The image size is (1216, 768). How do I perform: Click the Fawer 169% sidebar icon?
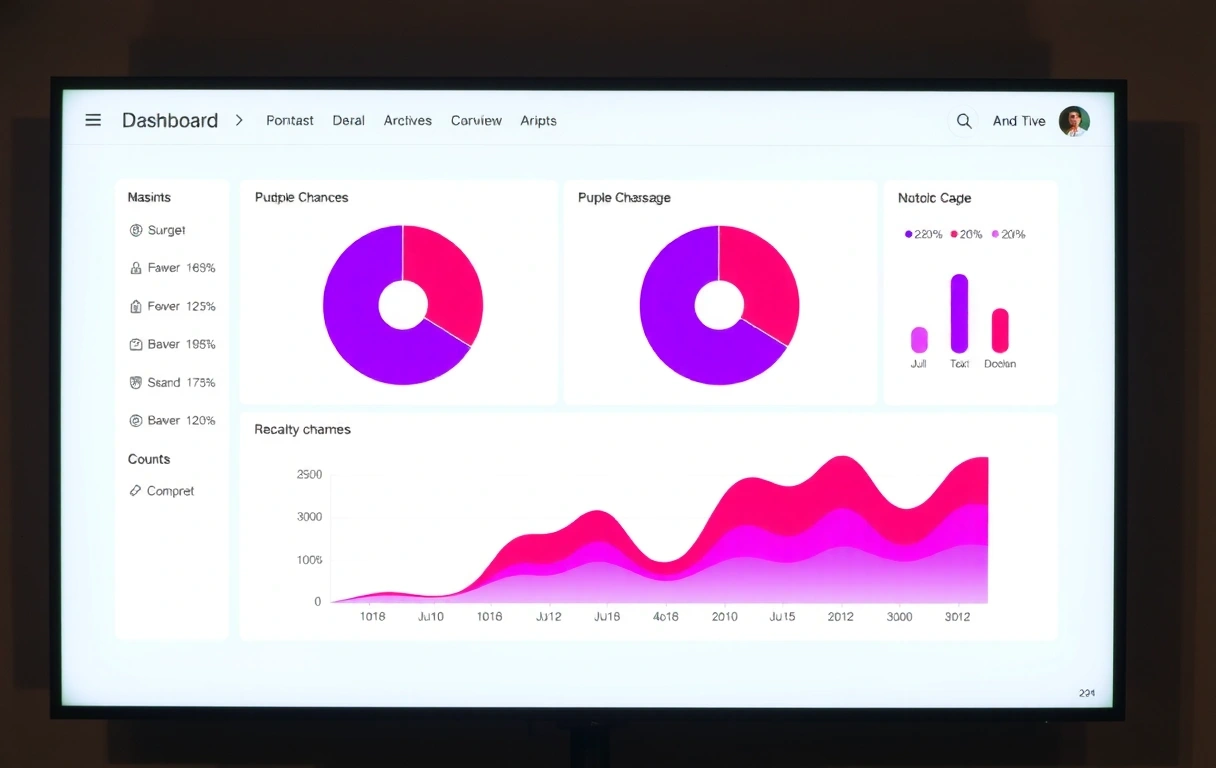pyautogui.click(x=137, y=268)
